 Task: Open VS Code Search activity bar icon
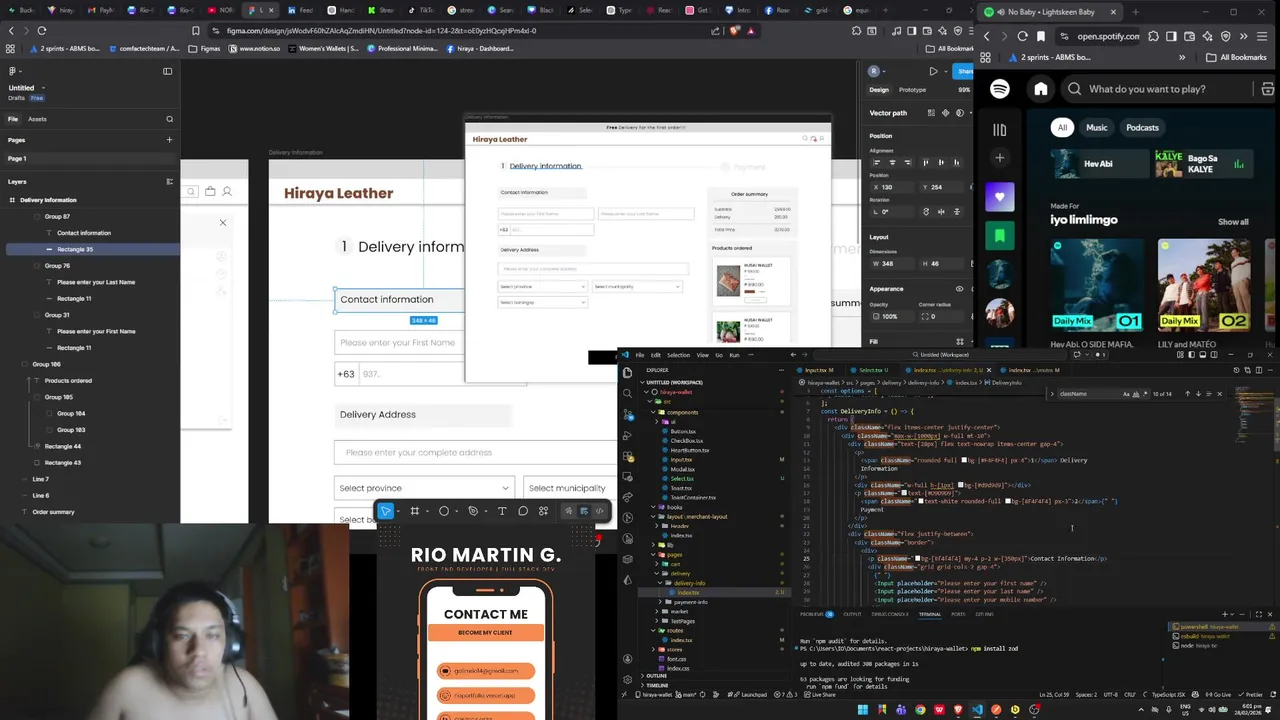[x=627, y=394]
